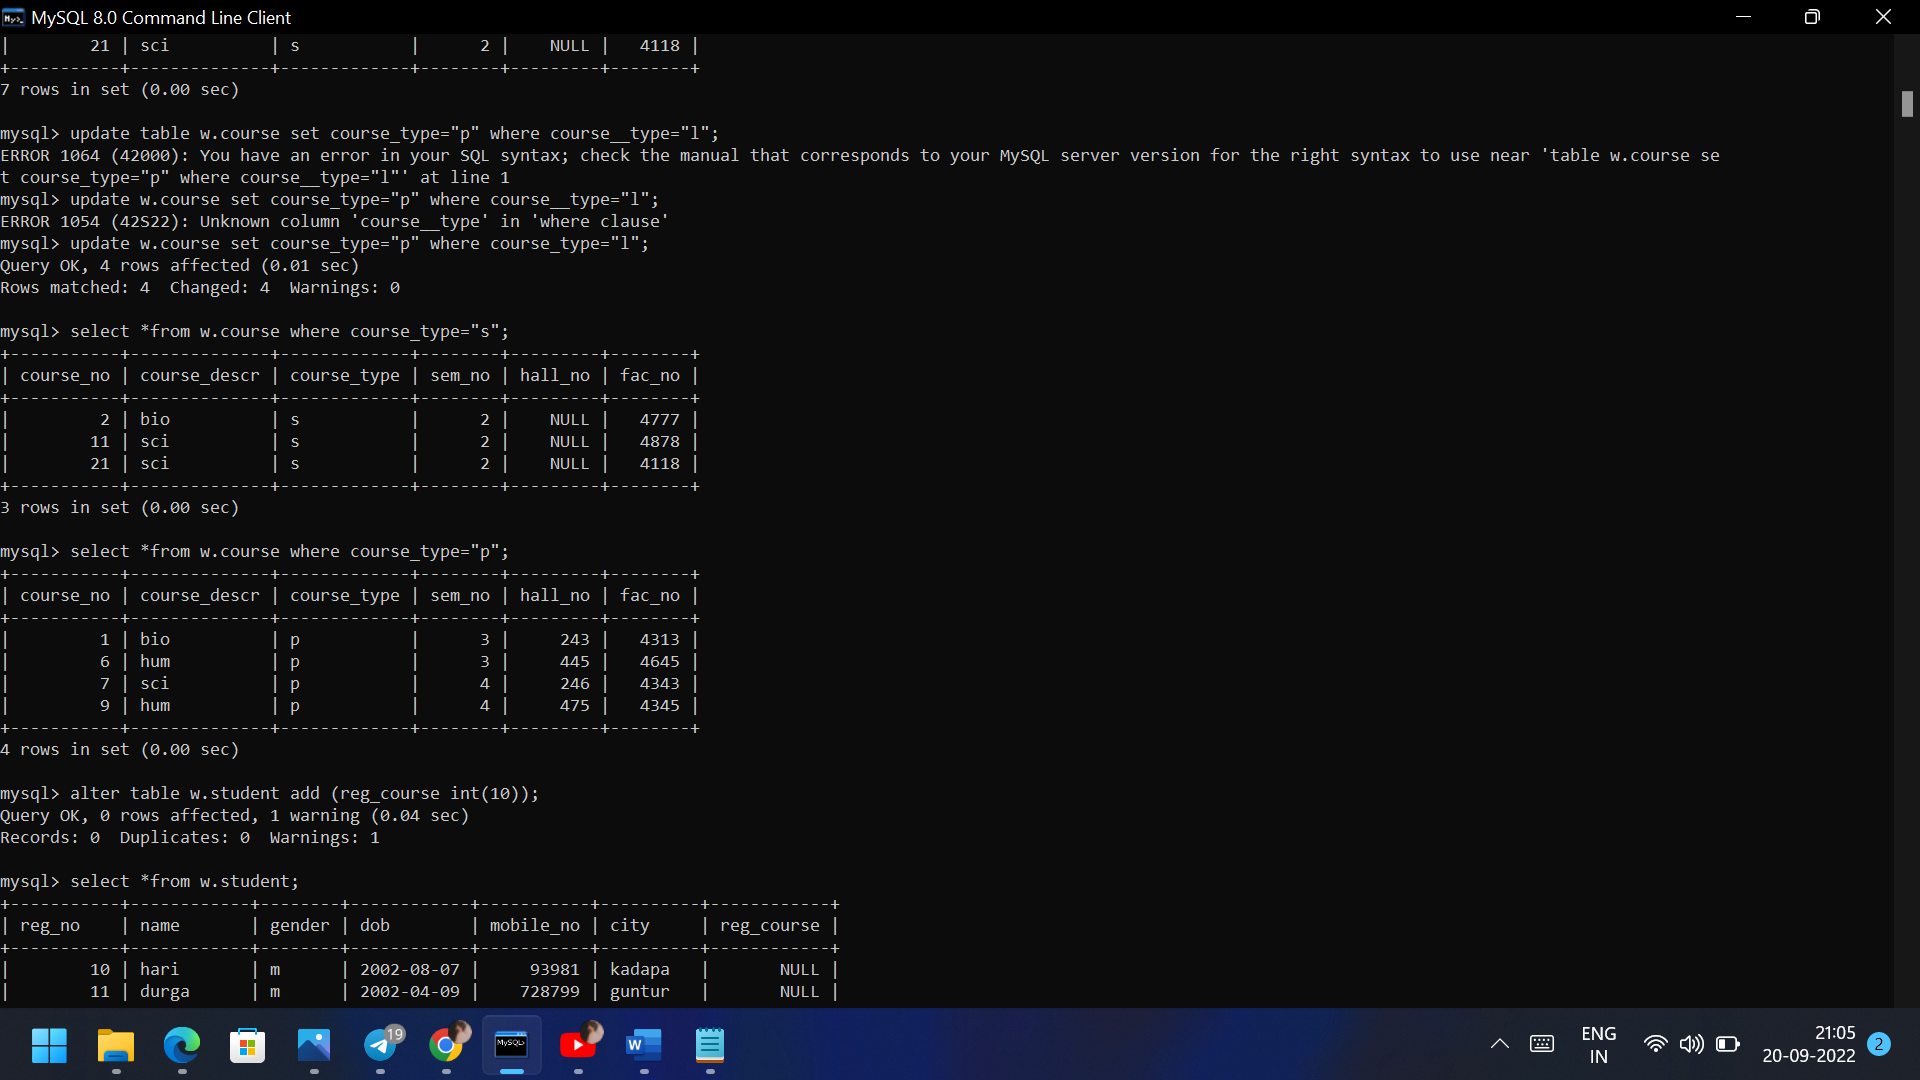
Task: Open the MySQL Command Line Client taskbar icon
Action: tap(512, 1045)
